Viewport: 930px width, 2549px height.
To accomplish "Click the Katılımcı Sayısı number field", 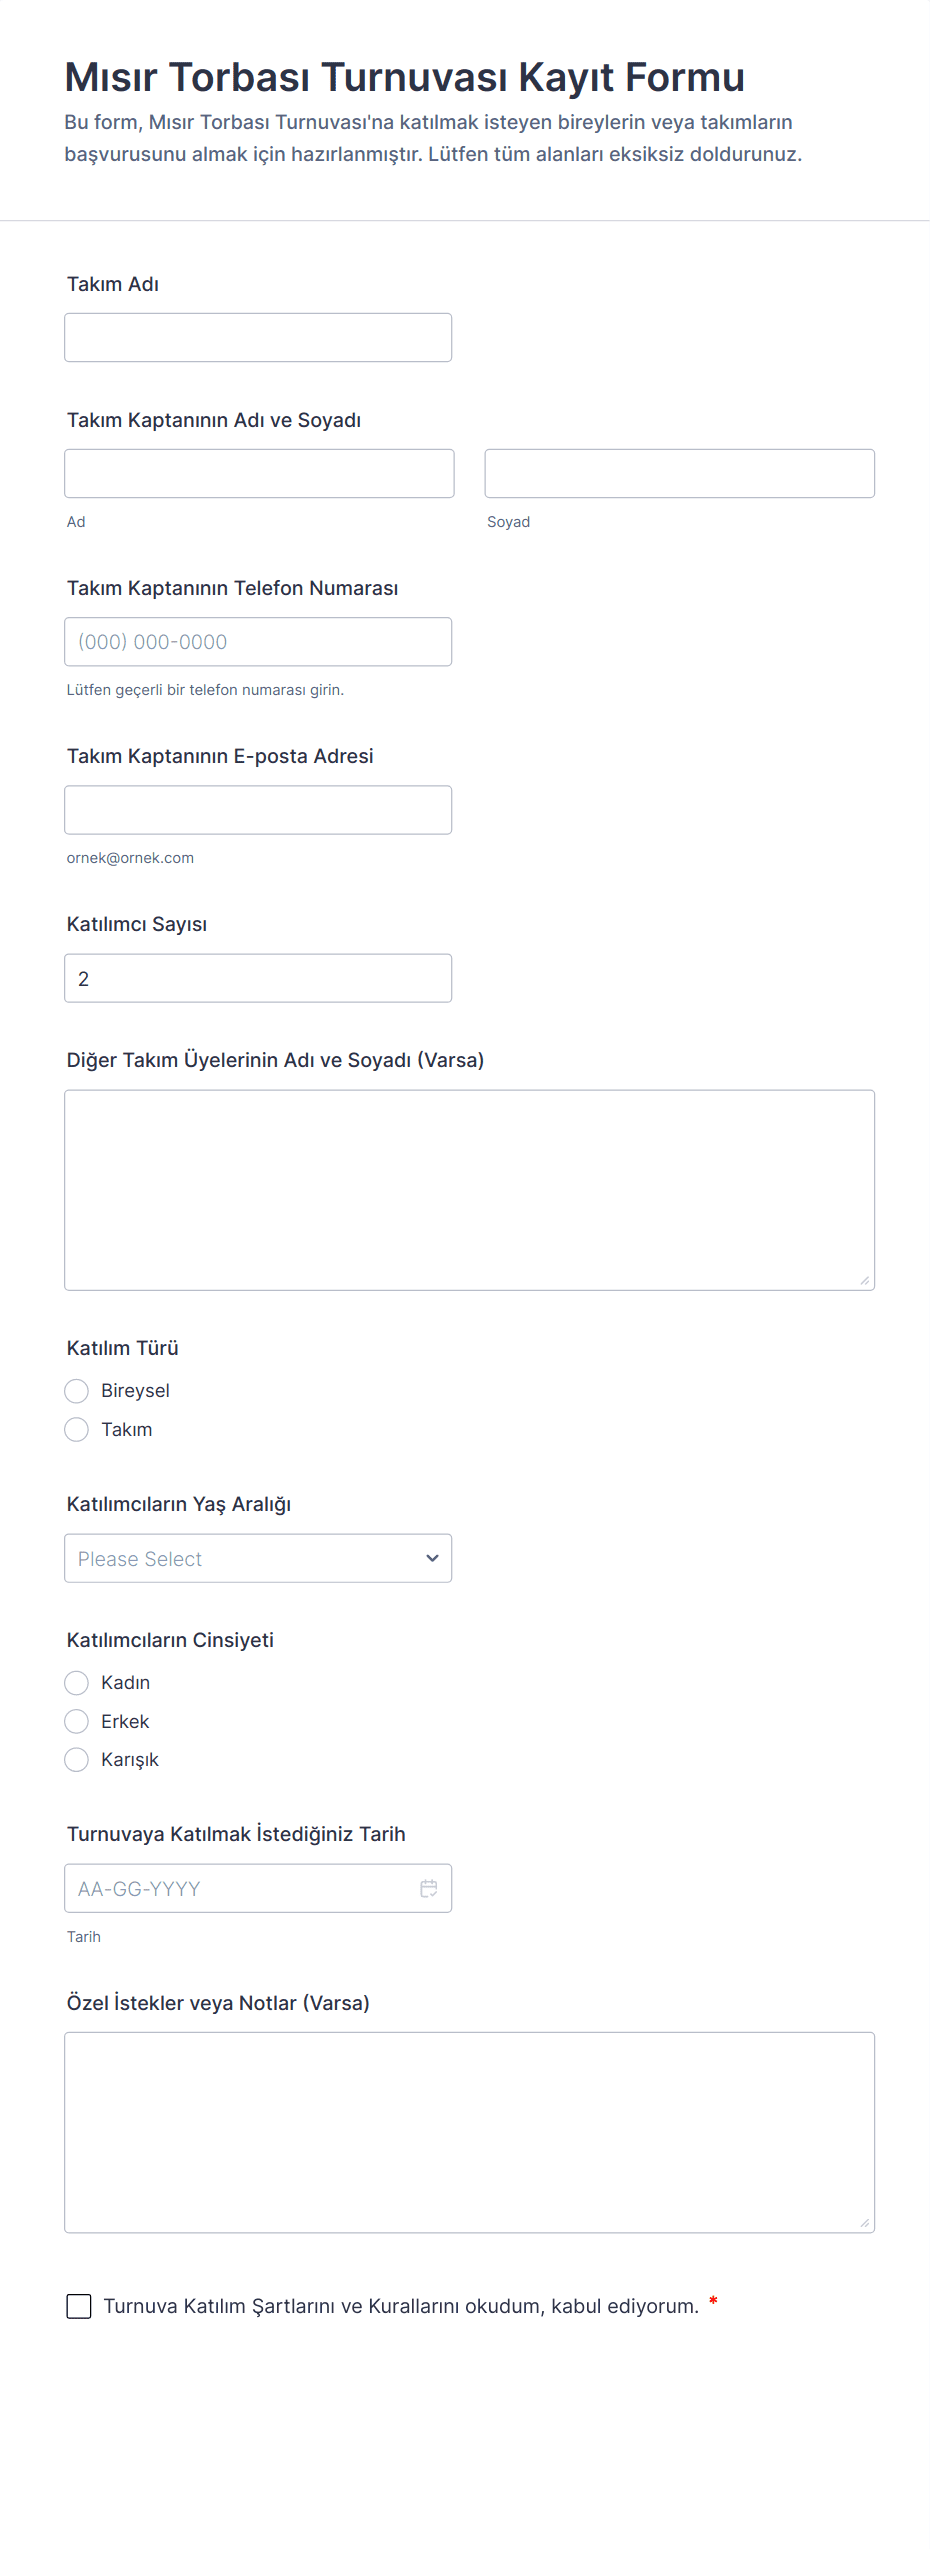I will [x=257, y=978].
